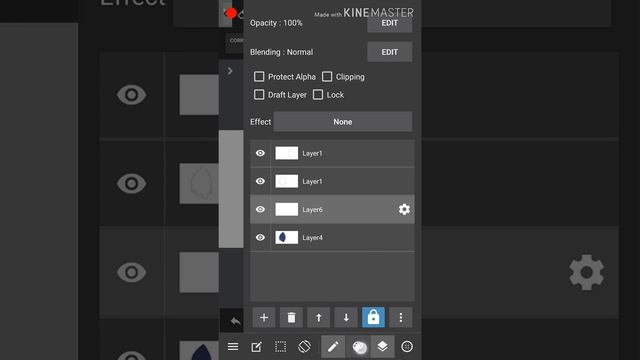Open layer more options three-dot menu

(400, 317)
